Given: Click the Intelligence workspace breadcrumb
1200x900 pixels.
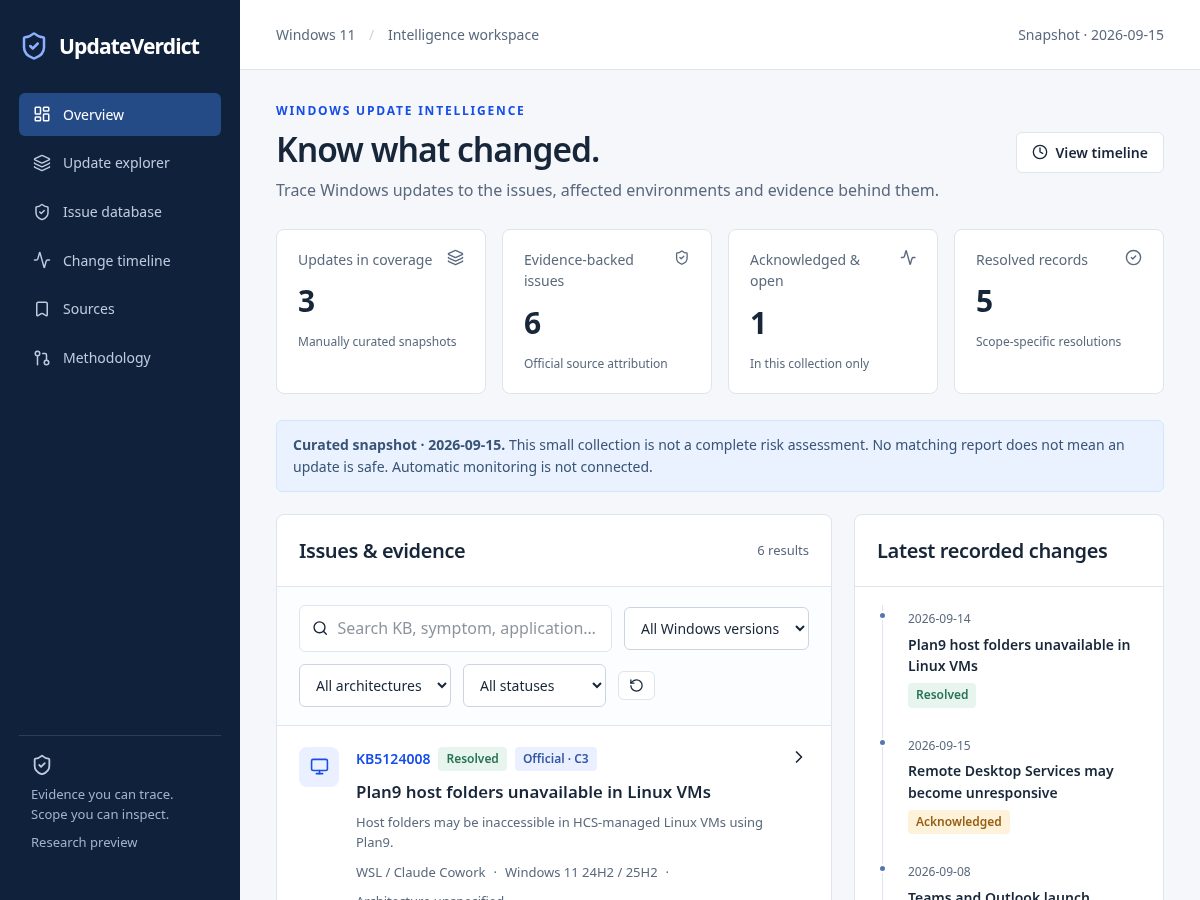Looking at the screenshot, I should [463, 35].
